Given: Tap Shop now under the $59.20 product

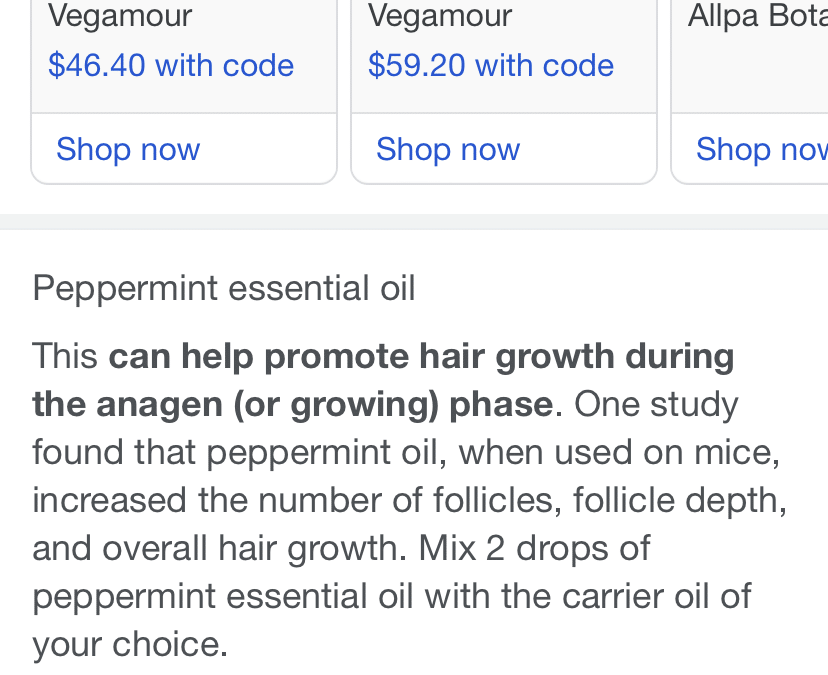Looking at the screenshot, I should pos(448,149).
